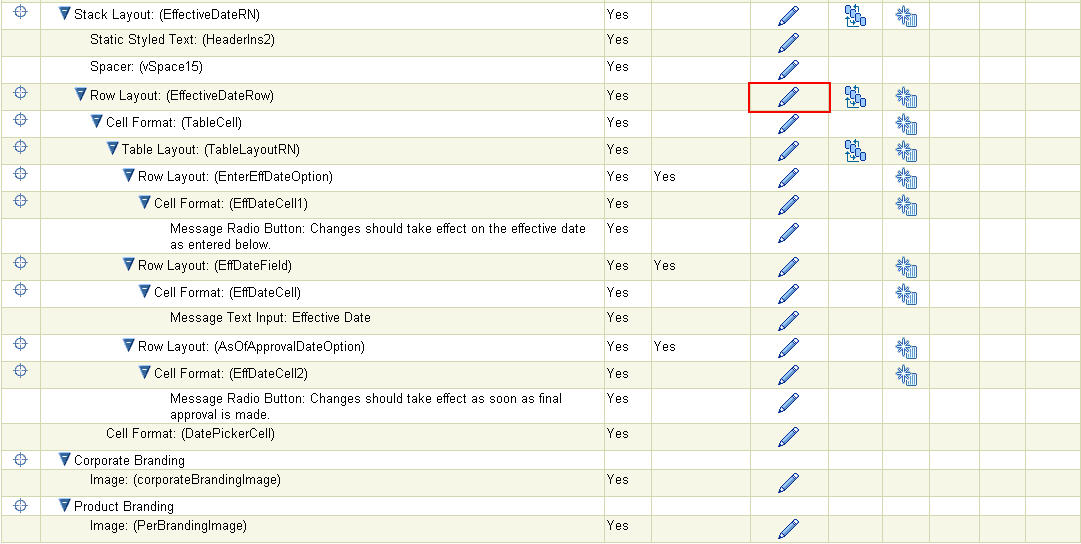Click the create item icon for Cell Format: (EffDateCell2)
The height and width of the screenshot is (544, 1081).
pos(906,375)
